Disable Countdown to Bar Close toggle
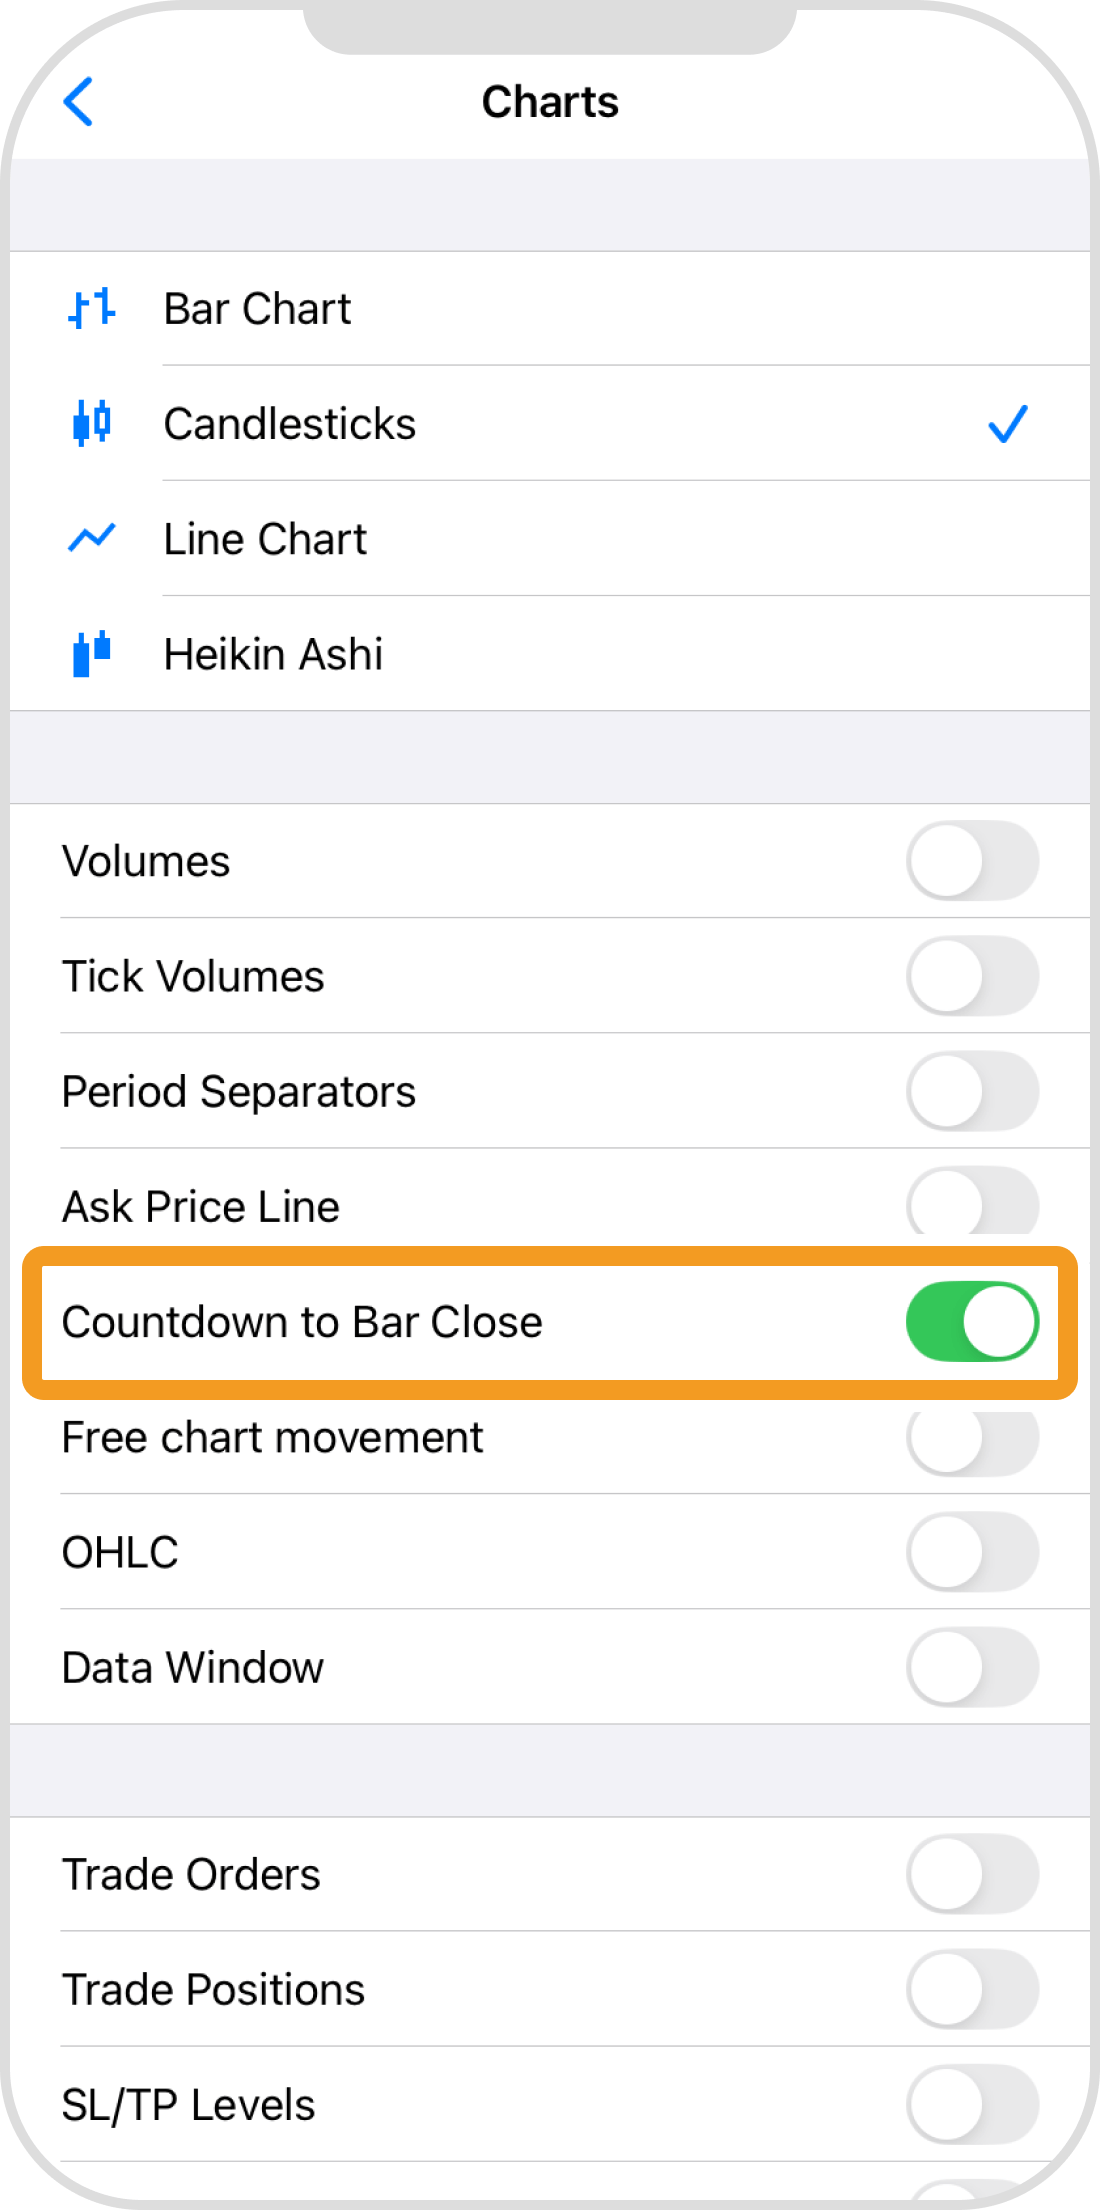 972,1322
